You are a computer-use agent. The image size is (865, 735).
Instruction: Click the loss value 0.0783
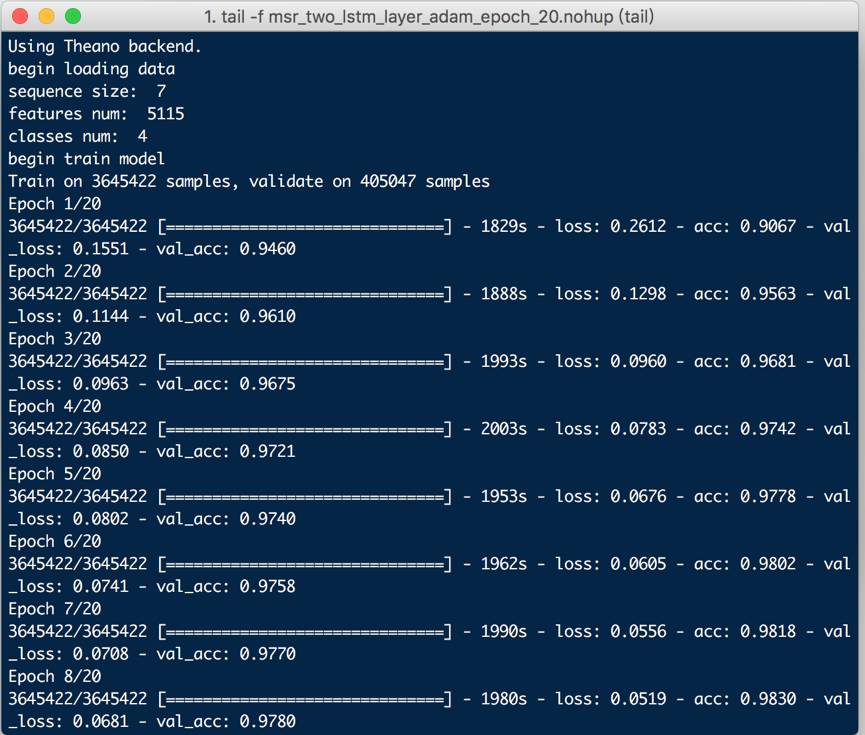pyautogui.click(x=638, y=429)
